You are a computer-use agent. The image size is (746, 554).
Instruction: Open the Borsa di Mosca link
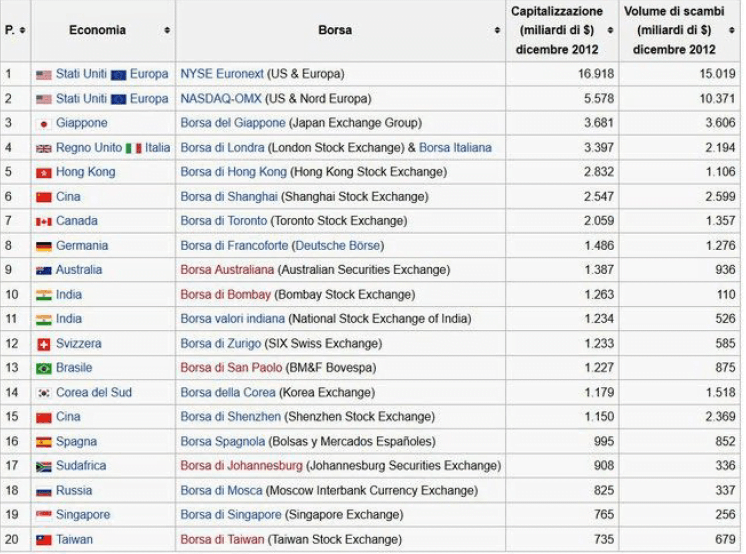tap(221, 491)
